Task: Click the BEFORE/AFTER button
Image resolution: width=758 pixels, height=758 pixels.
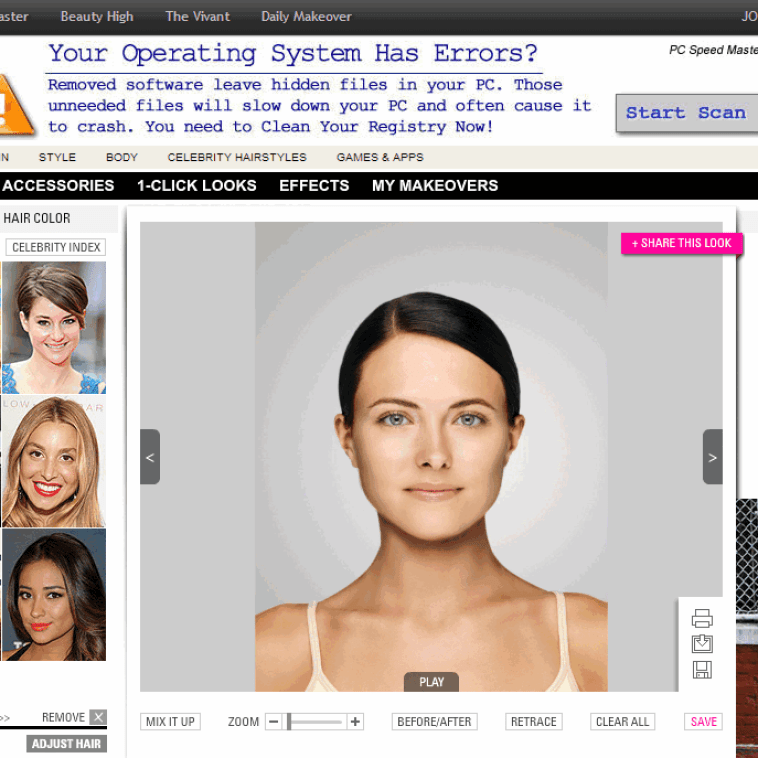Action: 434,721
